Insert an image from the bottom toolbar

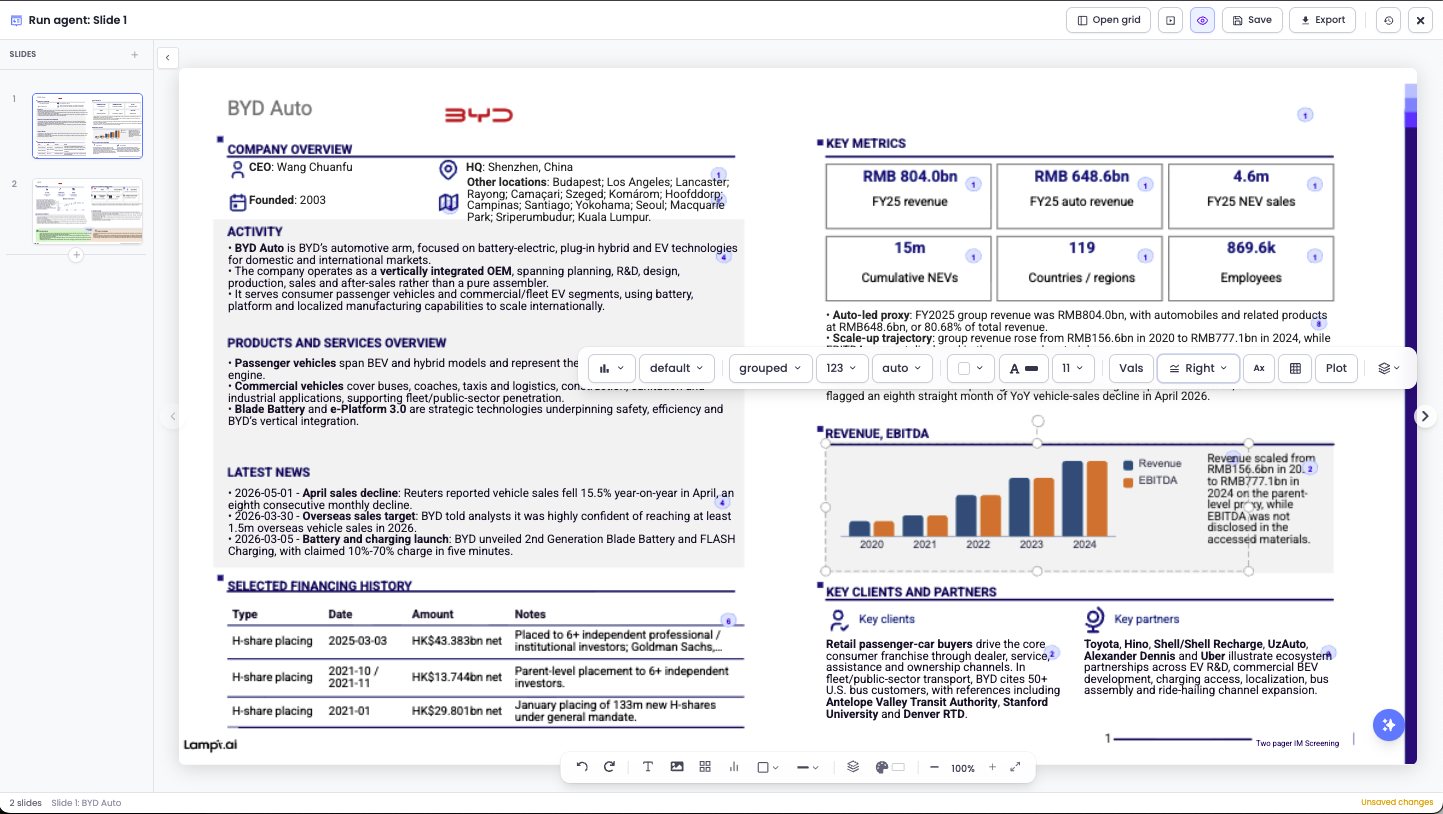677,767
